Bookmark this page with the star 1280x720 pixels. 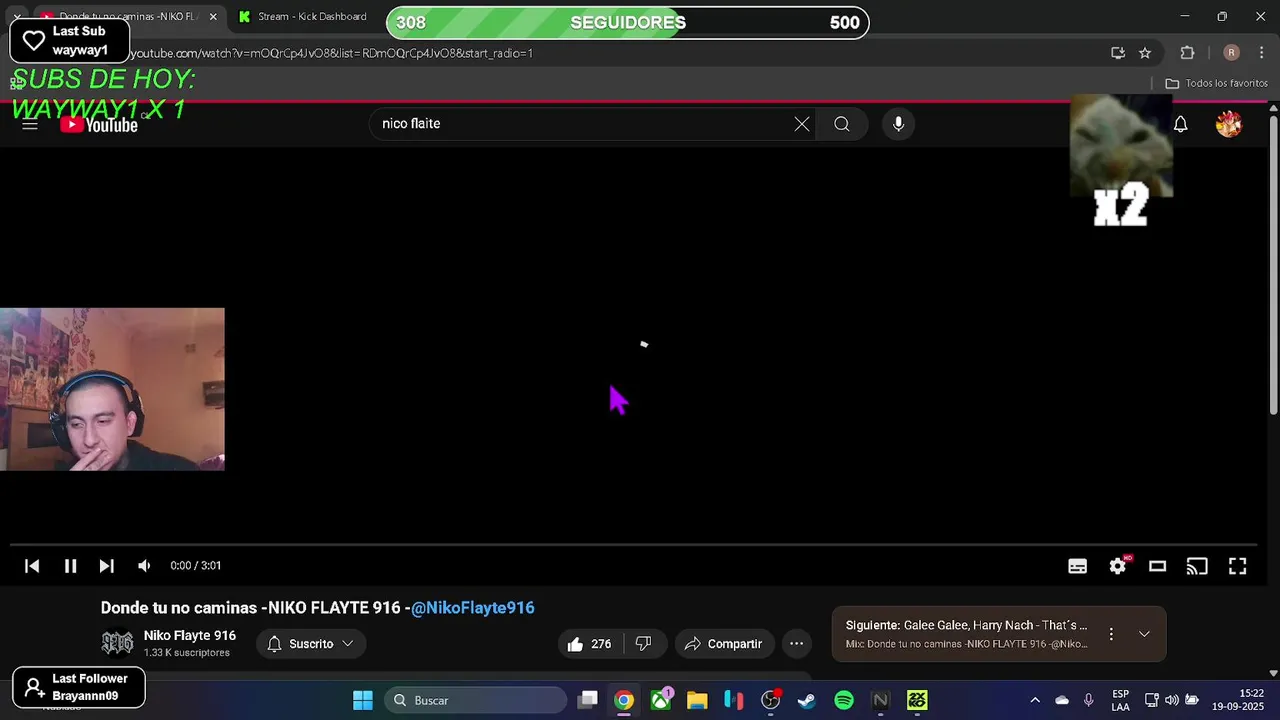(x=1145, y=53)
